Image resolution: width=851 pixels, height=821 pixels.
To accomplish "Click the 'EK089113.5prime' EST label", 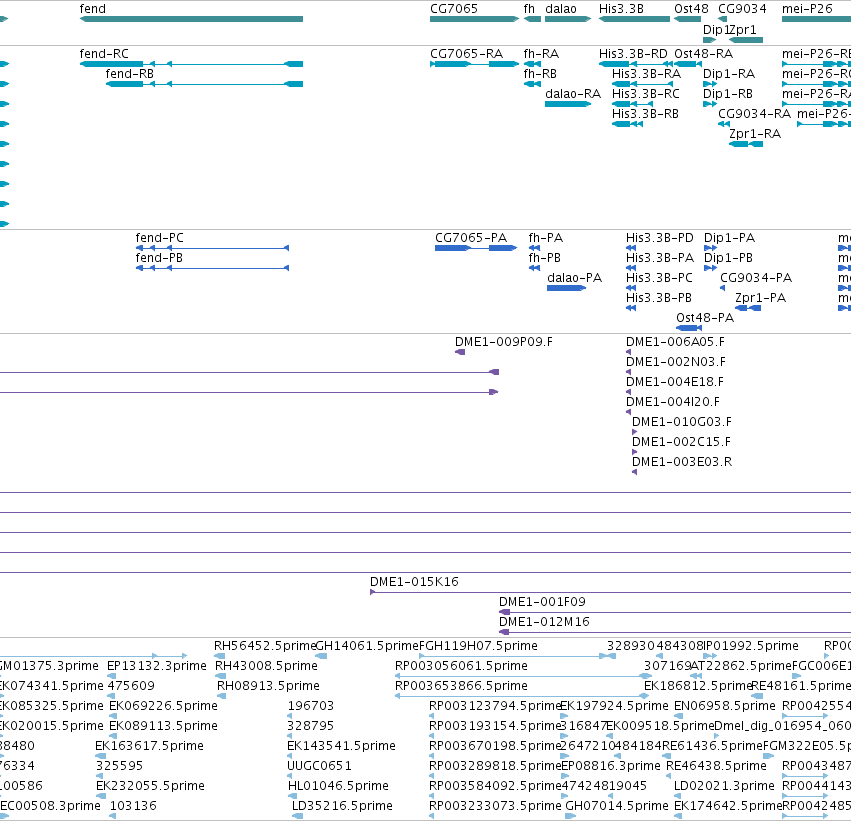I will (x=163, y=727).
